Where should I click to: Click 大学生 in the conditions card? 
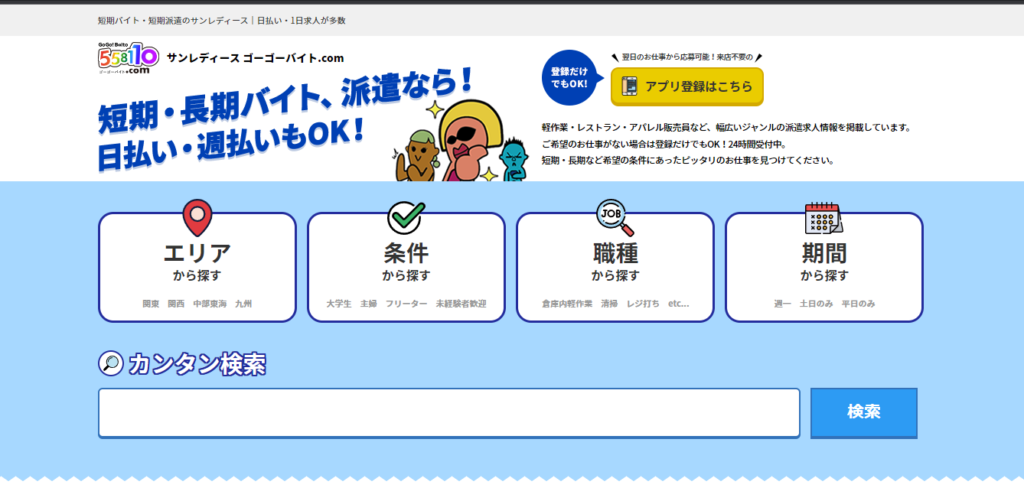click(x=339, y=304)
